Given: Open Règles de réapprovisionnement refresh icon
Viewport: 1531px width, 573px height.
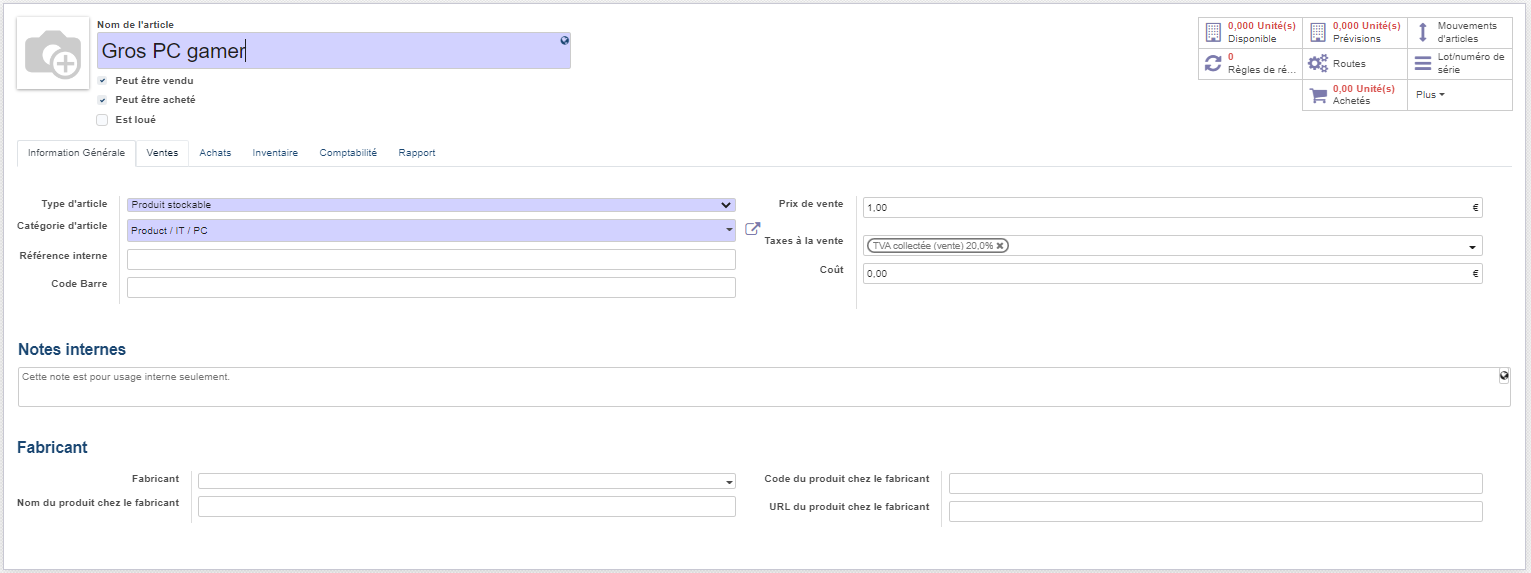Looking at the screenshot, I should [1213, 63].
